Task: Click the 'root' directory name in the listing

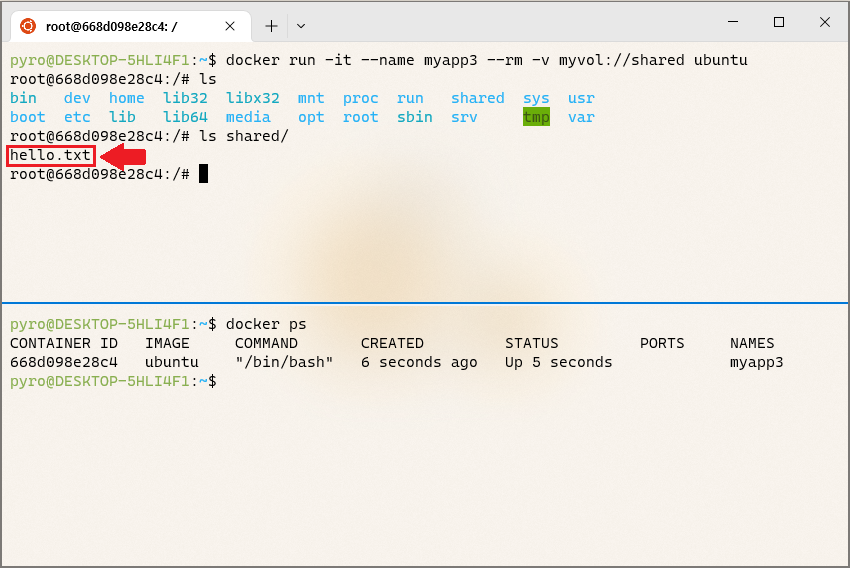Action: coord(360,117)
